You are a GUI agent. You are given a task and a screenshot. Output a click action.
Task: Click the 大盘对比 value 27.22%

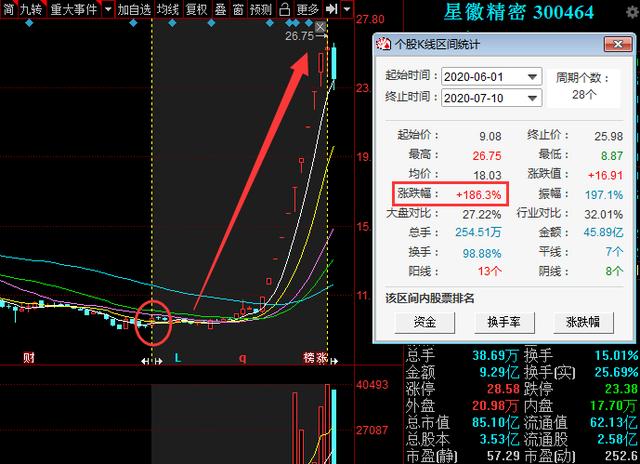tap(482, 214)
